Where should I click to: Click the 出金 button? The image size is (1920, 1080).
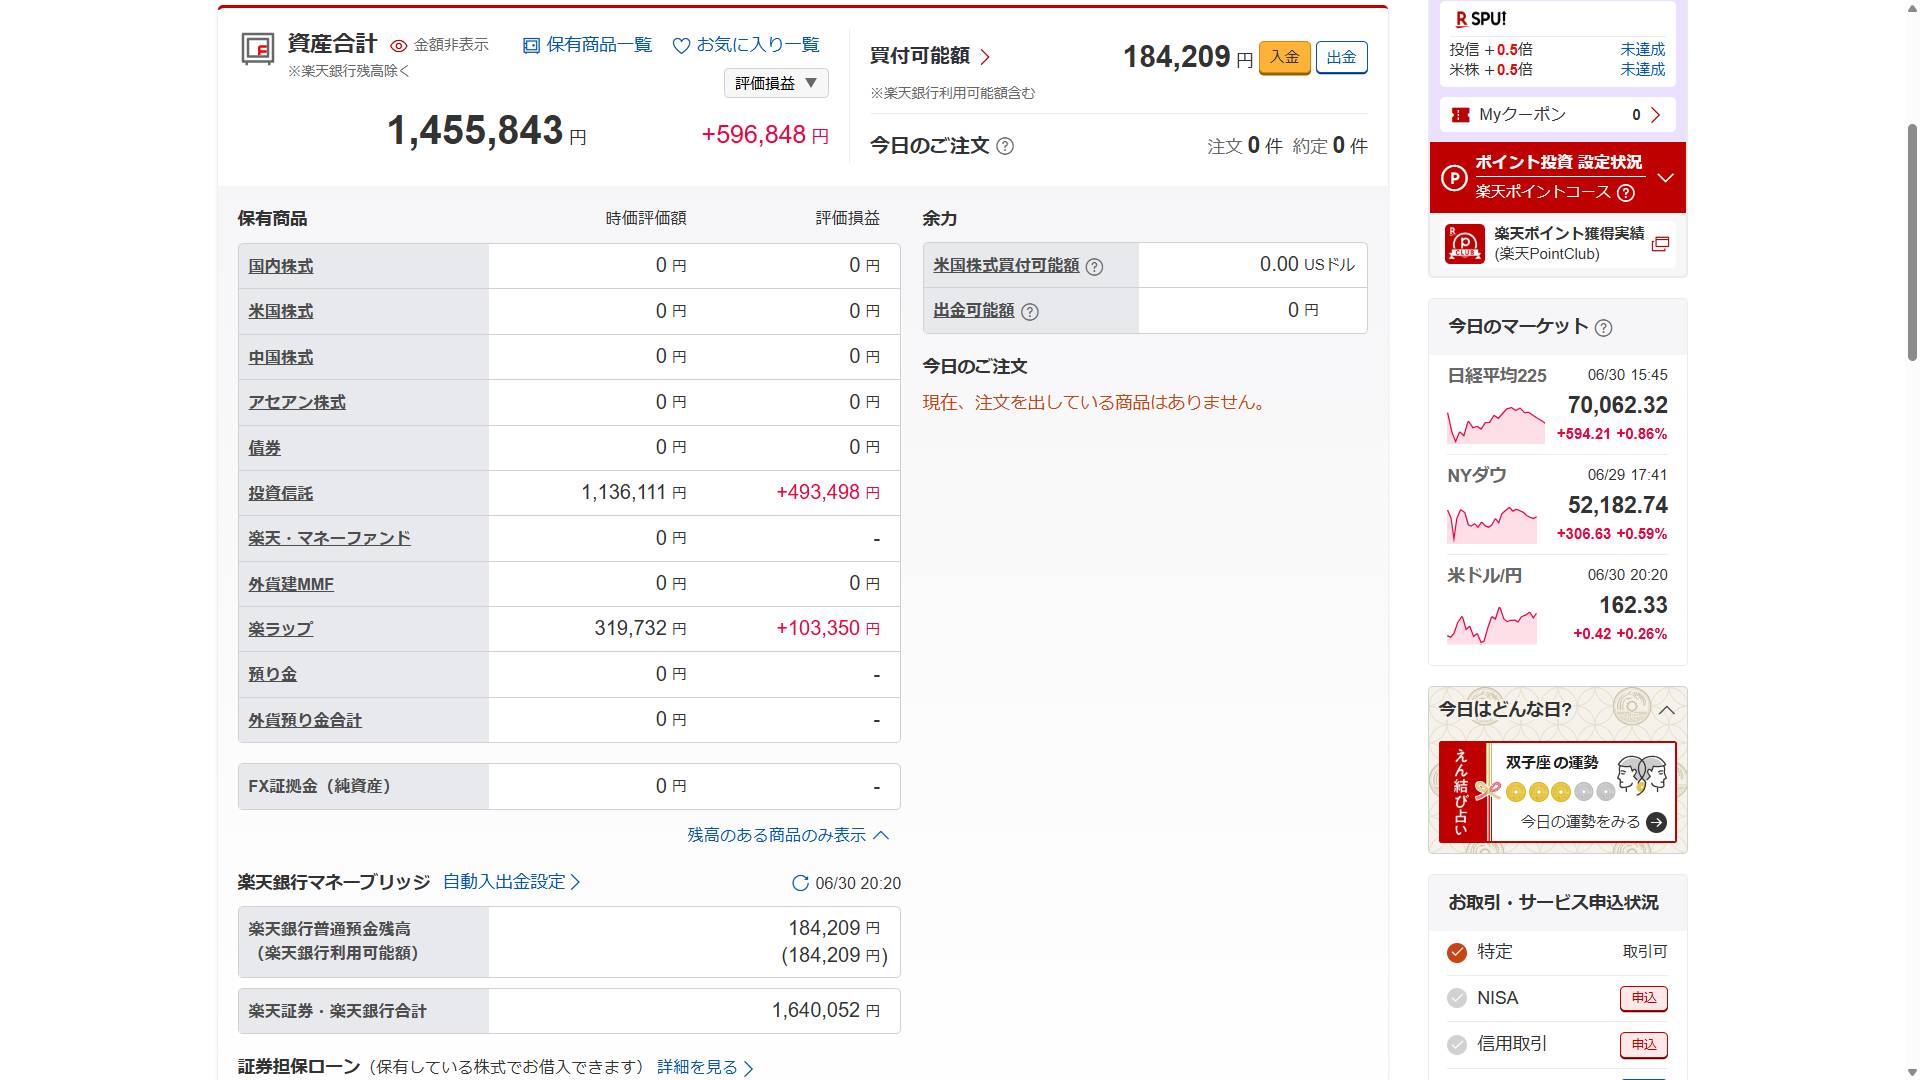pos(1341,57)
